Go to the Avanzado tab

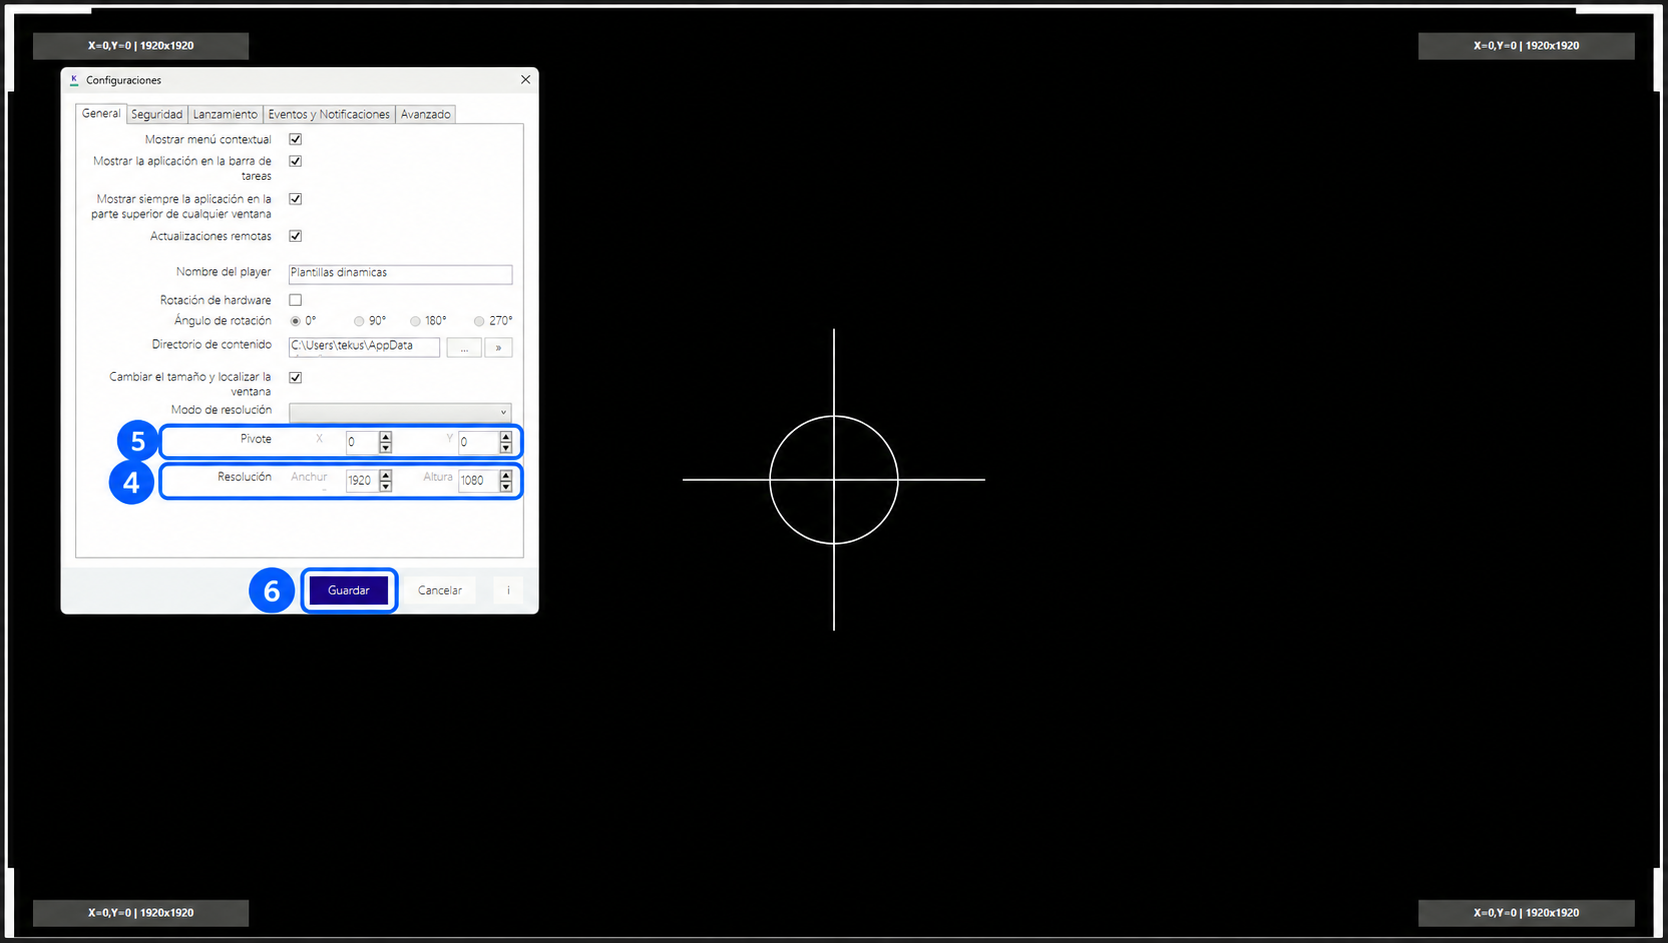pos(426,114)
